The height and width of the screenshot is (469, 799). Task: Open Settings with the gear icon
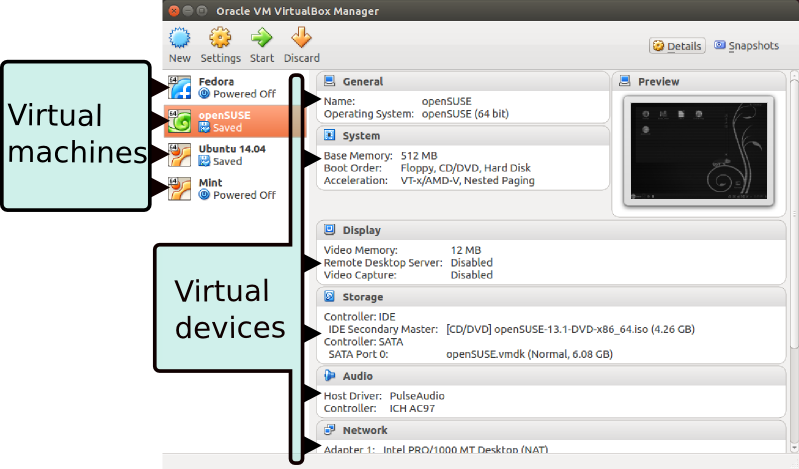(220, 38)
